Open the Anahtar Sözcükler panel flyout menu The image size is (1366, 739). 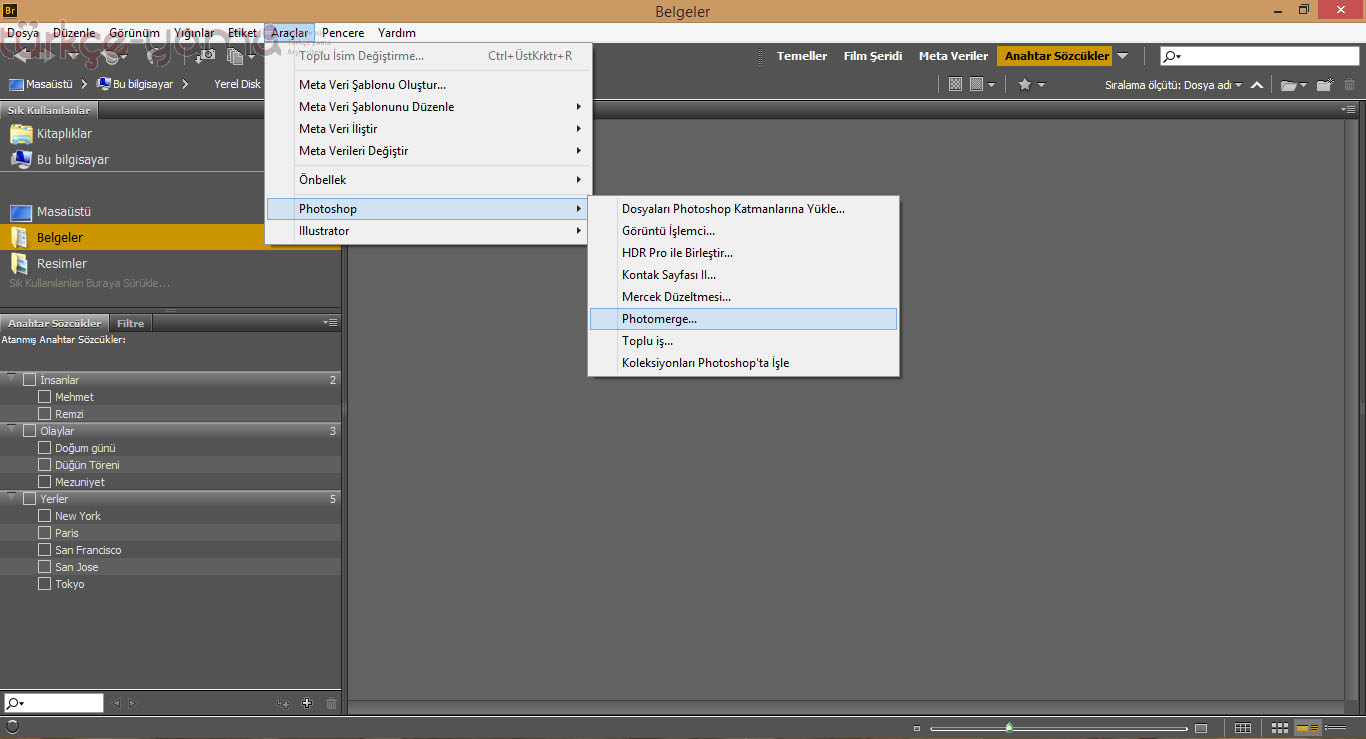(331, 323)
